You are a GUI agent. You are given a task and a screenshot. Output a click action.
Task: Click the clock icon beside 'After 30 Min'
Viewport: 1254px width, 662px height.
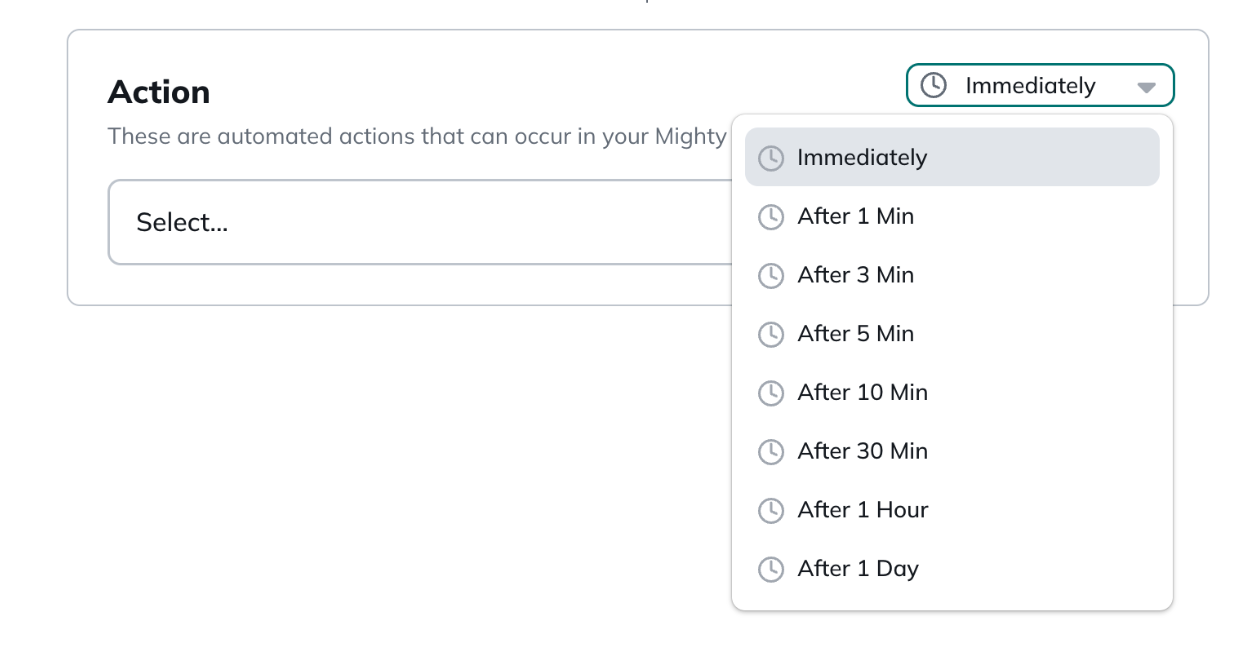coord(770,452)
